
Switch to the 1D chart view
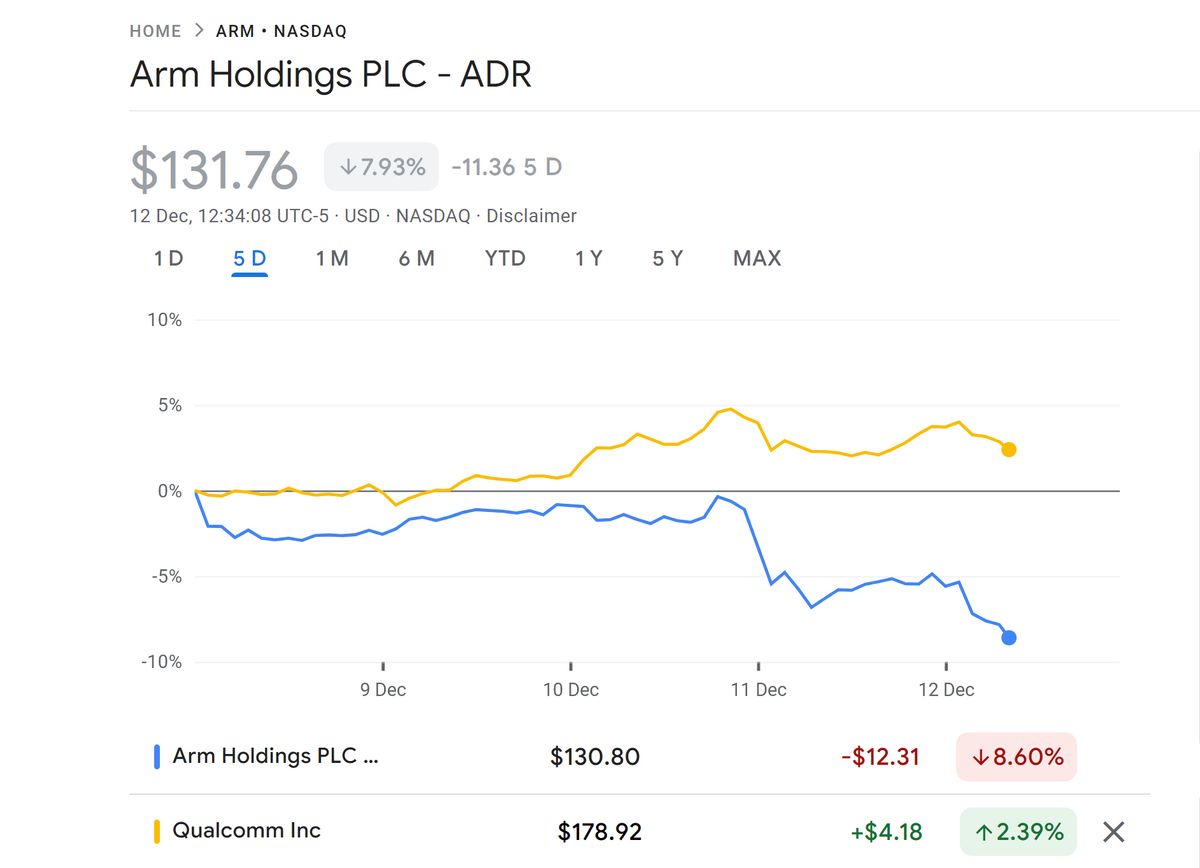click(167, 258)
